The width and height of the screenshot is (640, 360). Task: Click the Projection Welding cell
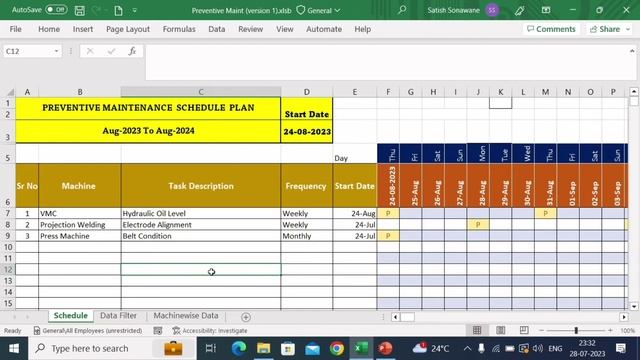pyautogui.click(x=80, y=224)
